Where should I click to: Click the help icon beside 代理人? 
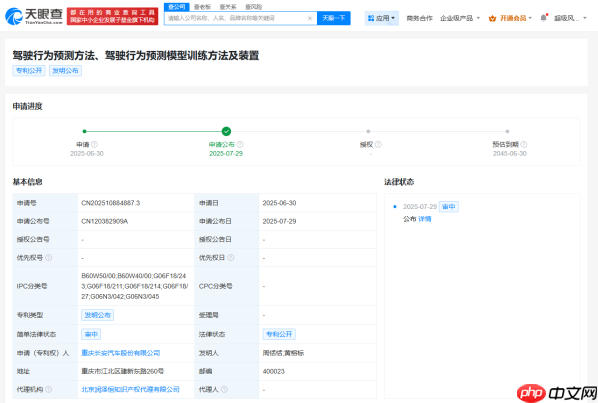(x=224, y=389)
